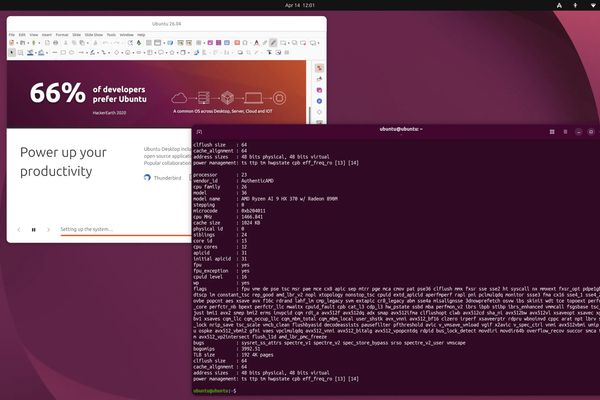The image size is (600, 400).
Task: Click the cpu MHz value '1466.841'
Action: [x=252, y=217]
